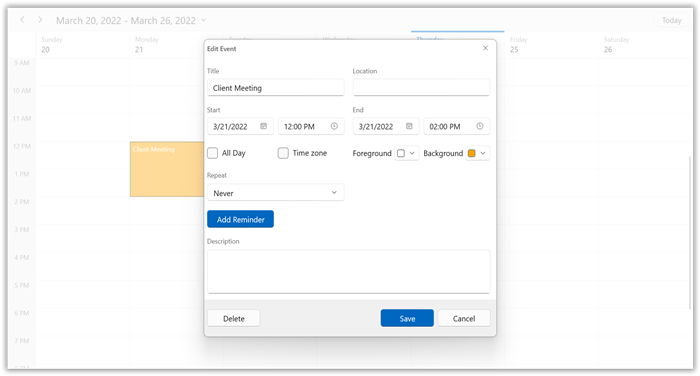
Task: Click the Location input field
Action: [x=421, y=88]
